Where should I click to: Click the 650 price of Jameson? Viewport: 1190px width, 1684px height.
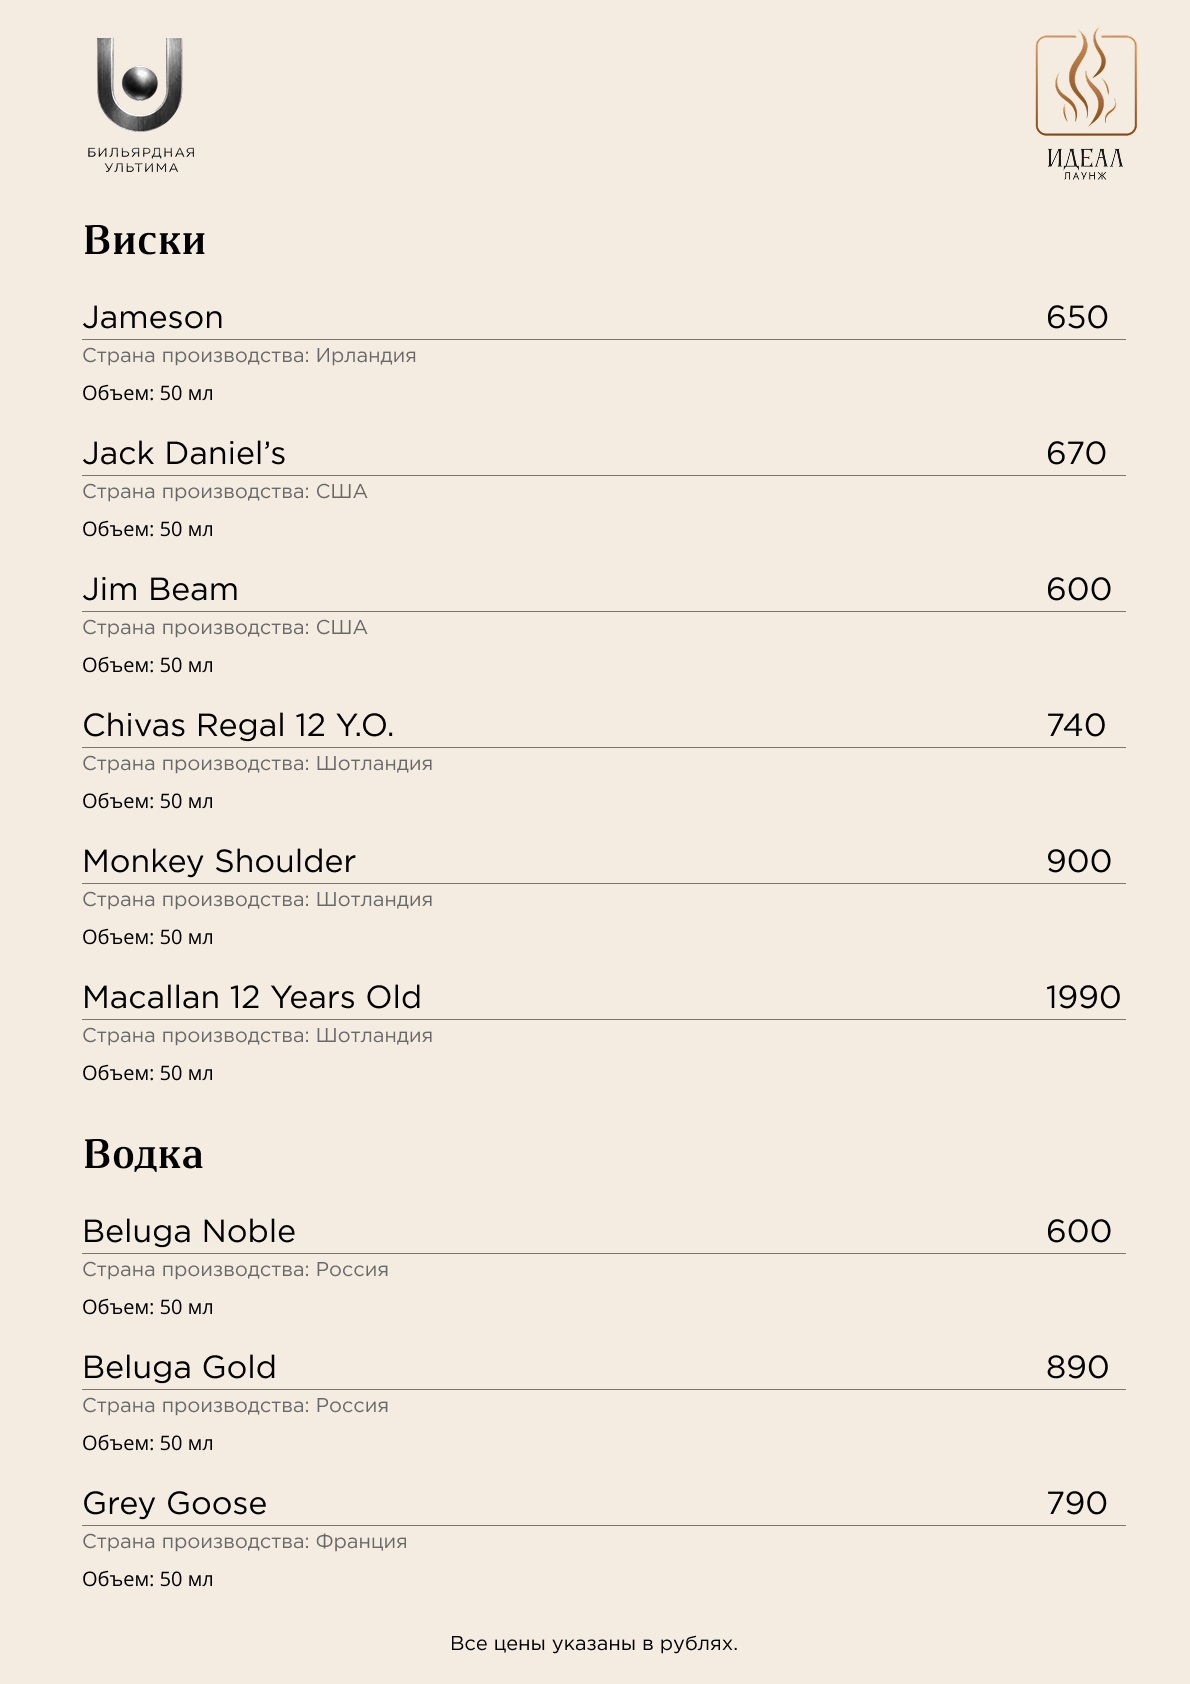click(1077, 317)
